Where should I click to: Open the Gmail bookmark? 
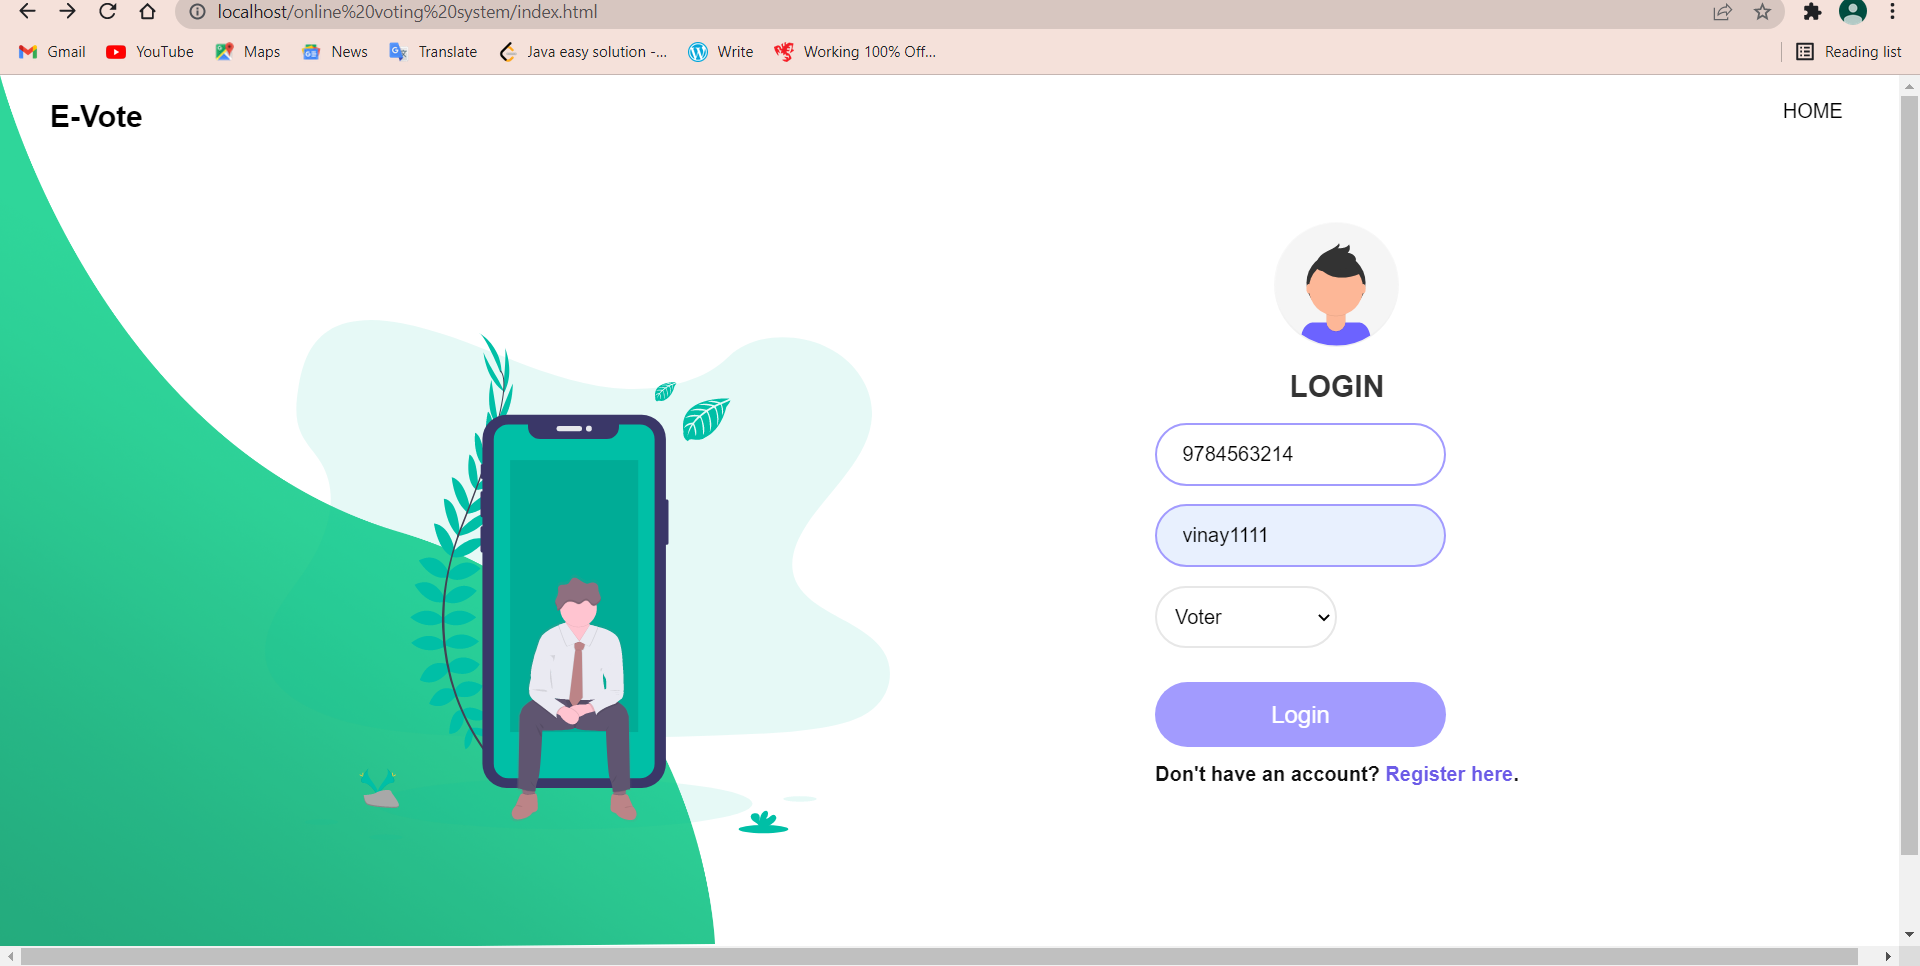(51, 52)
